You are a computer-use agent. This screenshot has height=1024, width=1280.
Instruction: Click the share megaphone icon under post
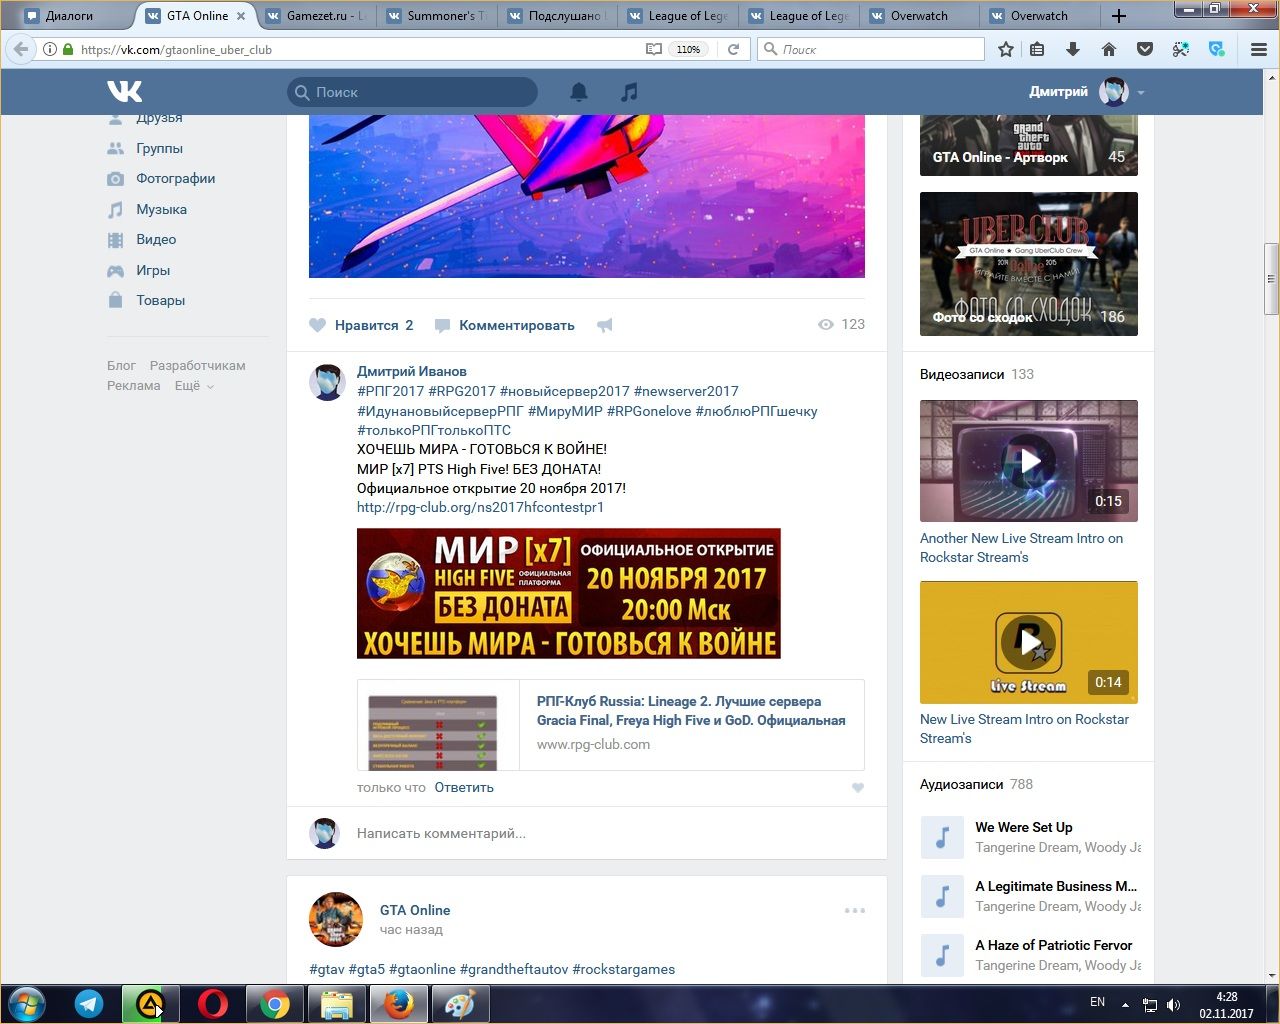coord(605,325)
